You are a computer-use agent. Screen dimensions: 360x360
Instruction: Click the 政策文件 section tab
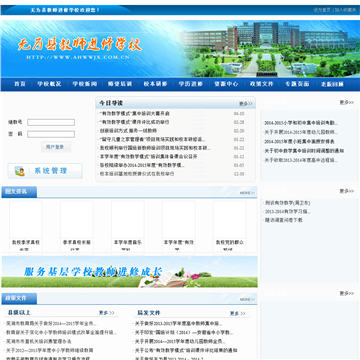19,298
